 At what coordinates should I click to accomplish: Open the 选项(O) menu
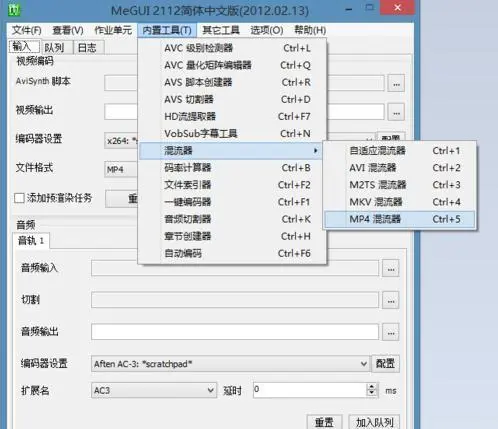point(267,30)
